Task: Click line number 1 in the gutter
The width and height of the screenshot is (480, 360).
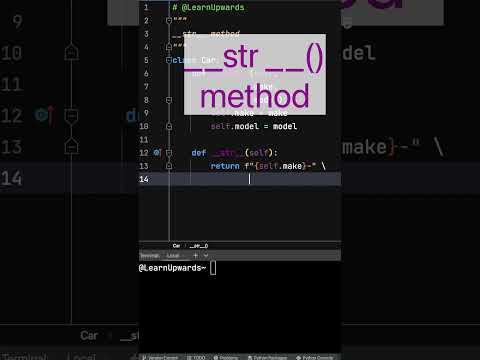Action: 146,7
